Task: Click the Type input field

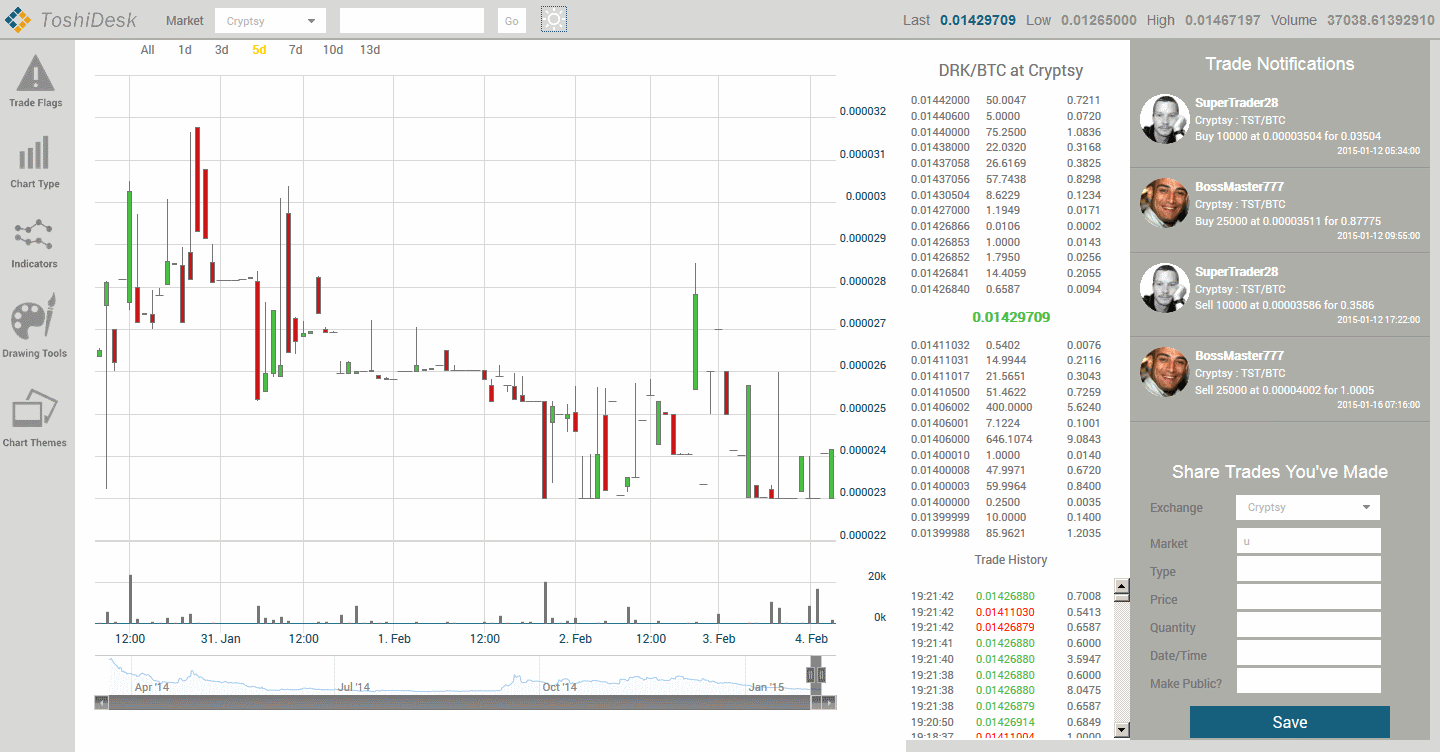Action: tap(1308, 569)
